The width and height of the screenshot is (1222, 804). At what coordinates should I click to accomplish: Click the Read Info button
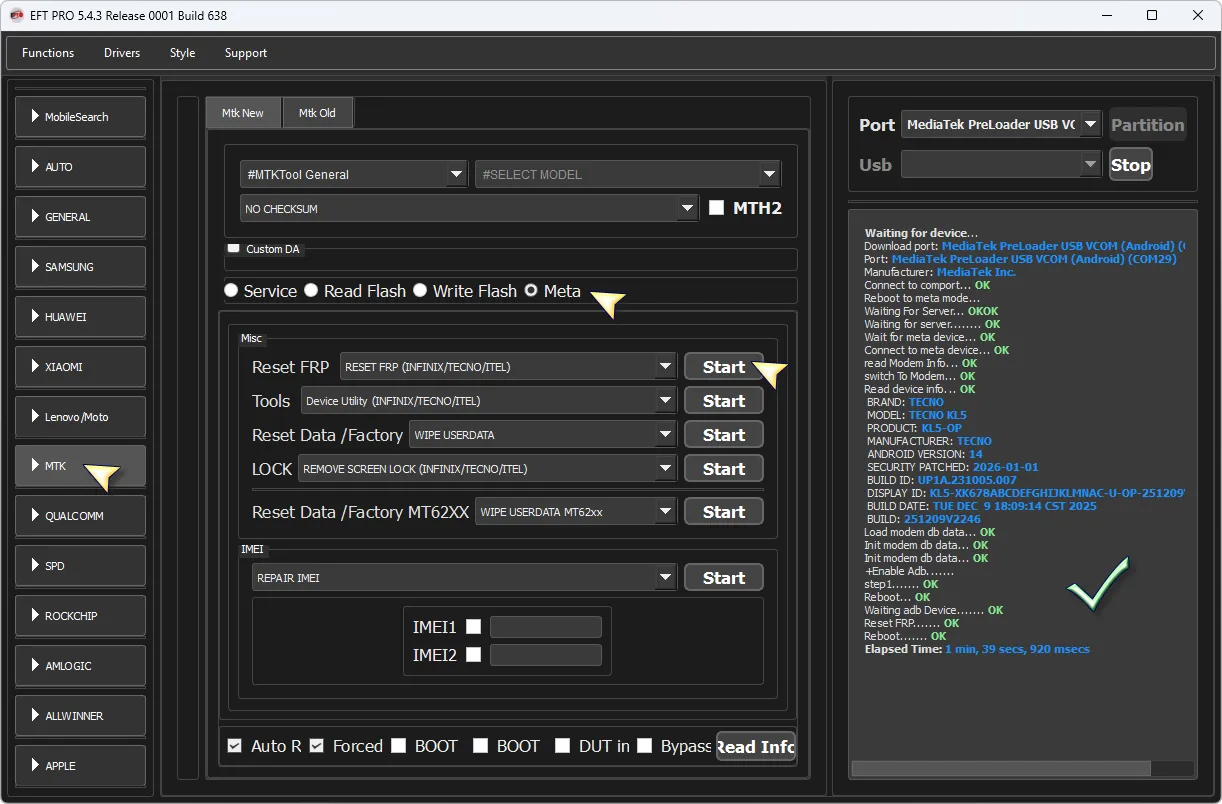(x=755, y=746)
